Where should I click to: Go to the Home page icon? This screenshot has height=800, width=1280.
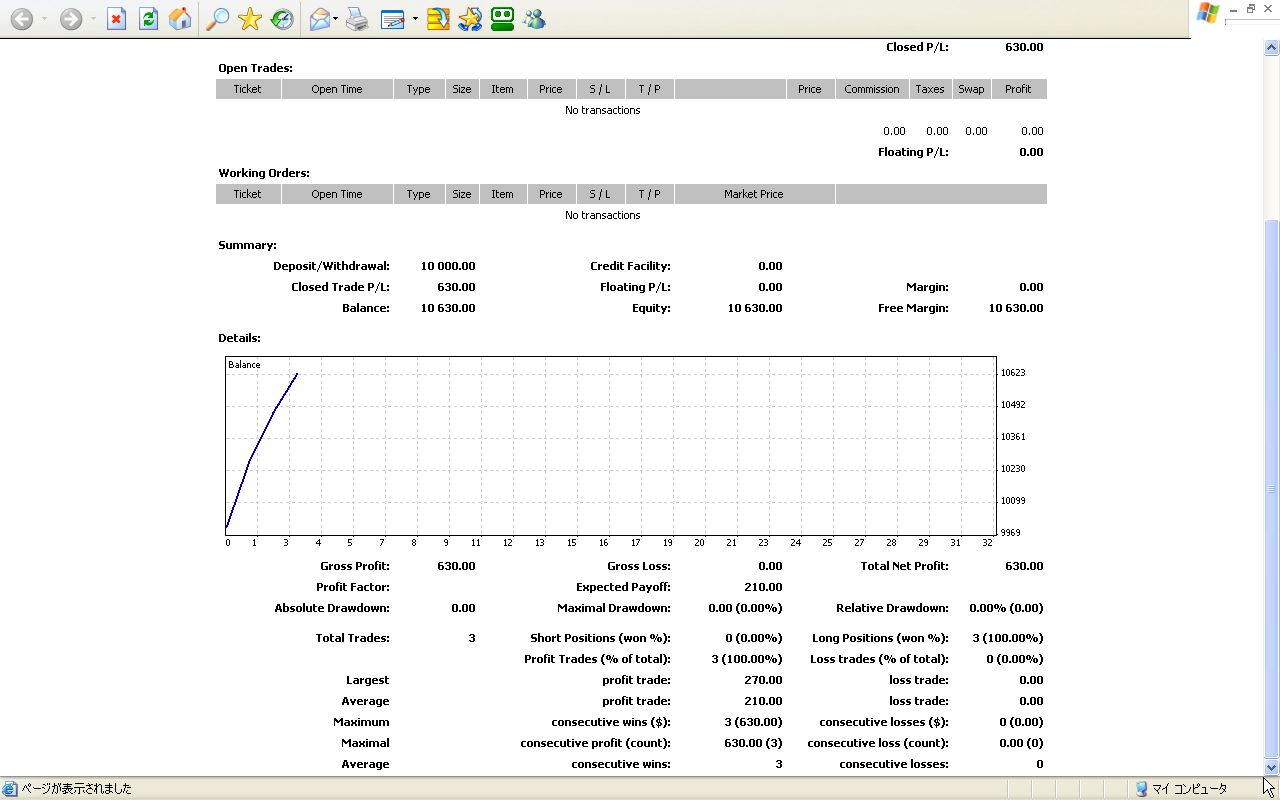(180, 19)
